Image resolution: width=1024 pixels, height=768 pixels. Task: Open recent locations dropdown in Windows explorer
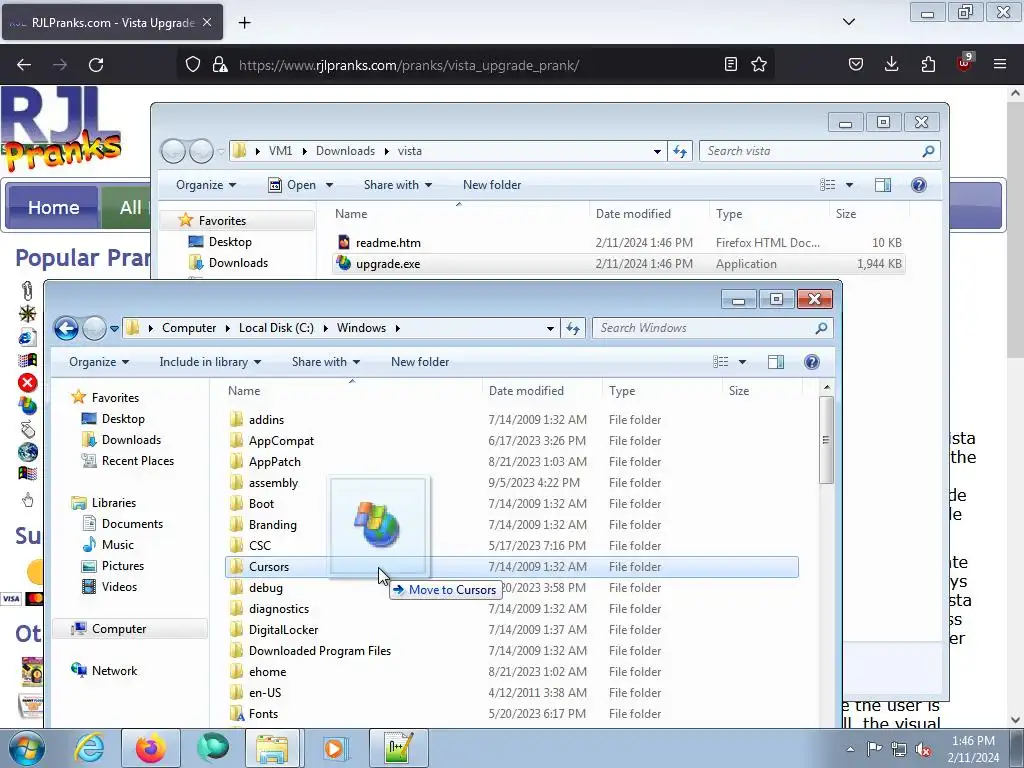(114, 328)
